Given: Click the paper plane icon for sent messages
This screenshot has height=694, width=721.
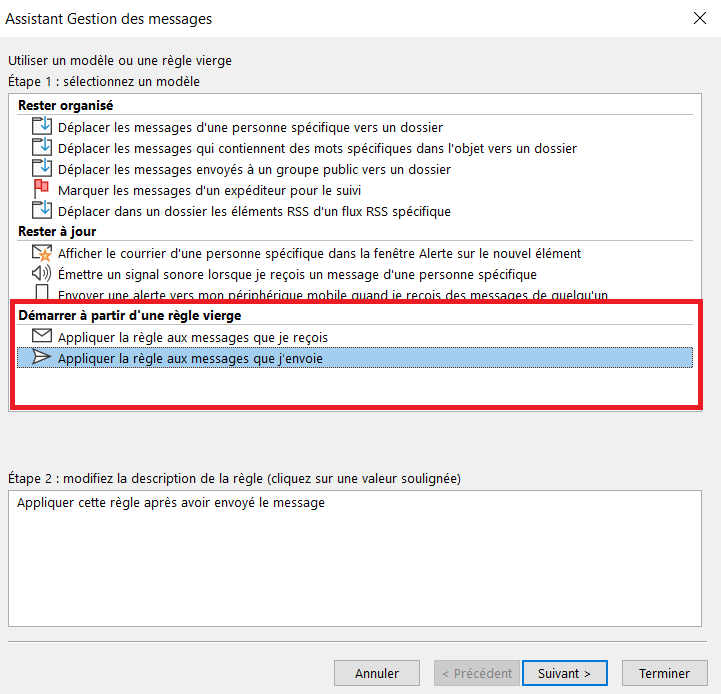Looking at the screenshot, I should (x=41, y=357).
